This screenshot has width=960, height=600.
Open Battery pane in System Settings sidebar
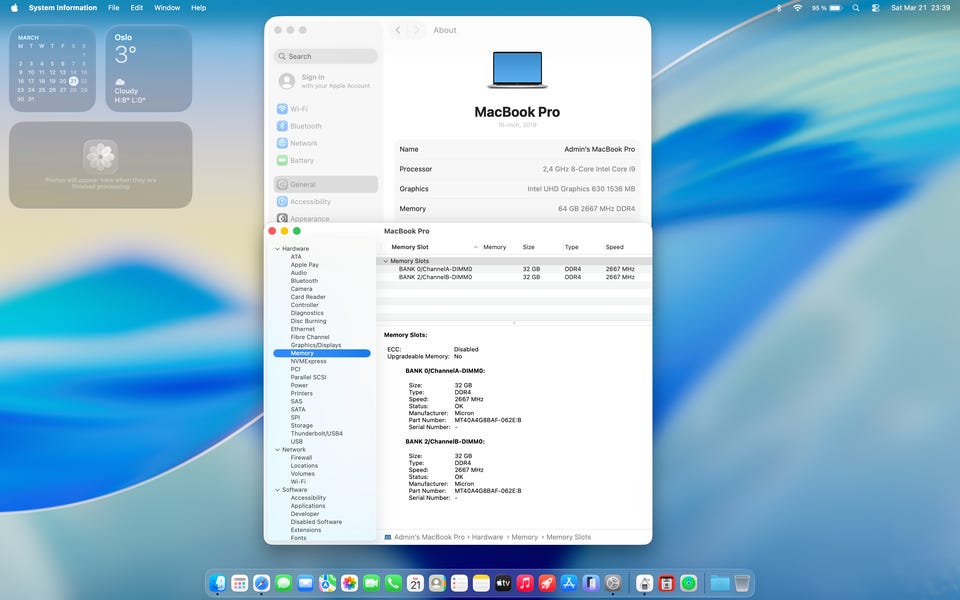click(301, 160)
